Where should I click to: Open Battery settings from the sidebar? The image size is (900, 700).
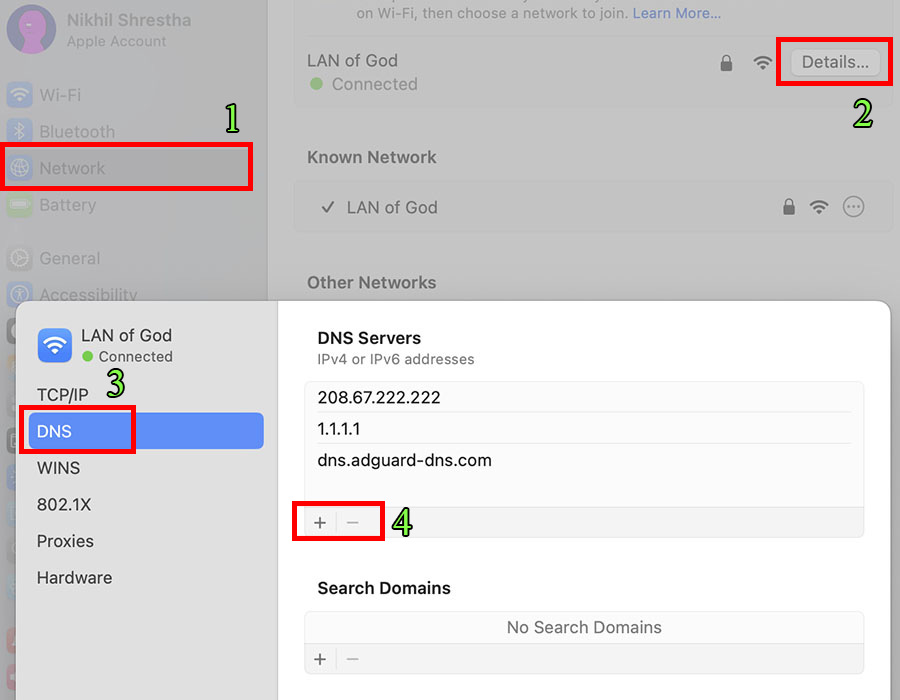66,205
